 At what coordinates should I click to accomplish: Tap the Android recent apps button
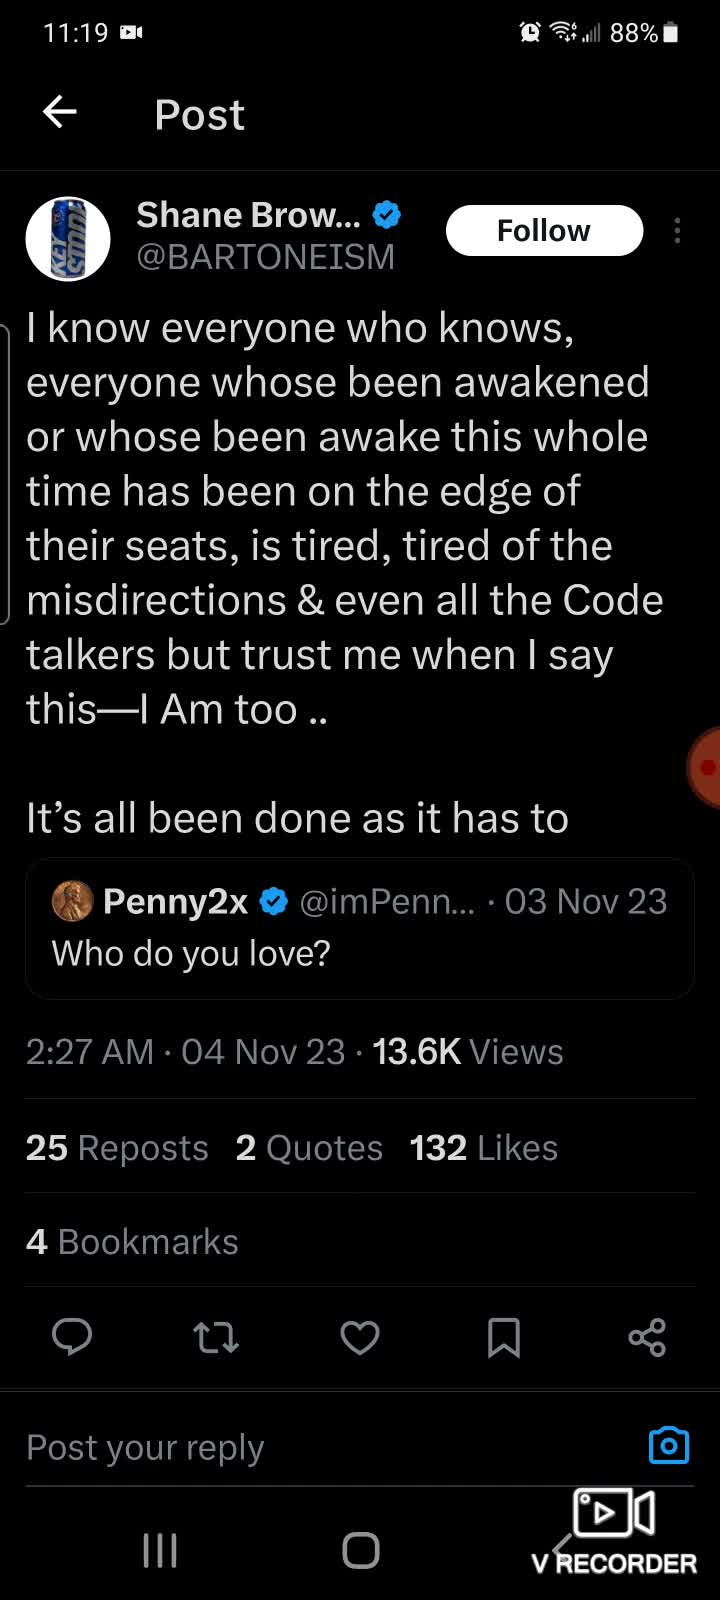pyautogui.click(x=160, y=1550)
